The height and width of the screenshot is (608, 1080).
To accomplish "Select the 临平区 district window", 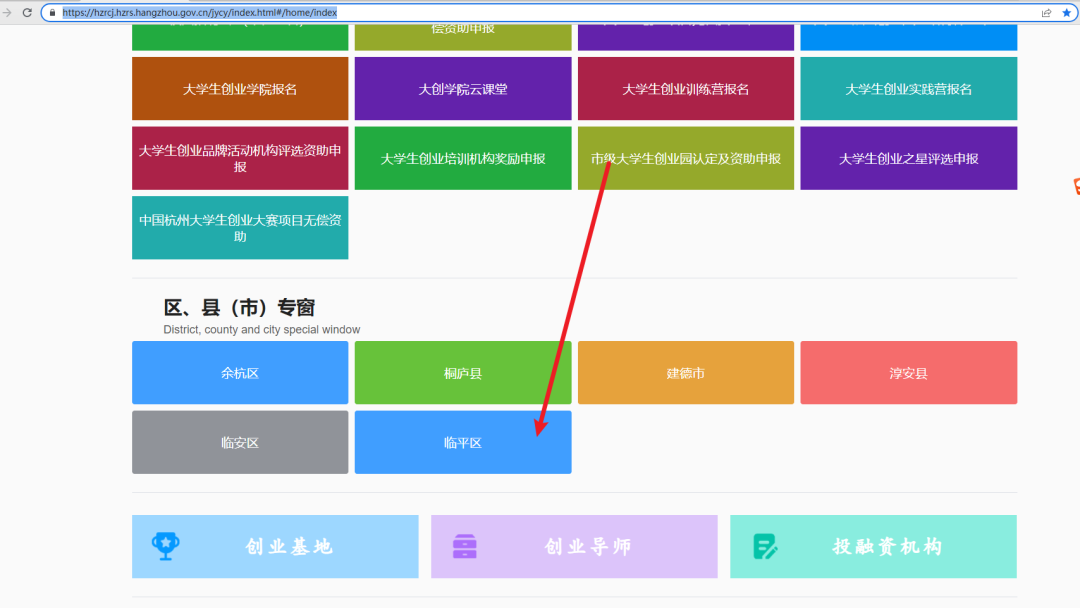I will click(463, 442).
